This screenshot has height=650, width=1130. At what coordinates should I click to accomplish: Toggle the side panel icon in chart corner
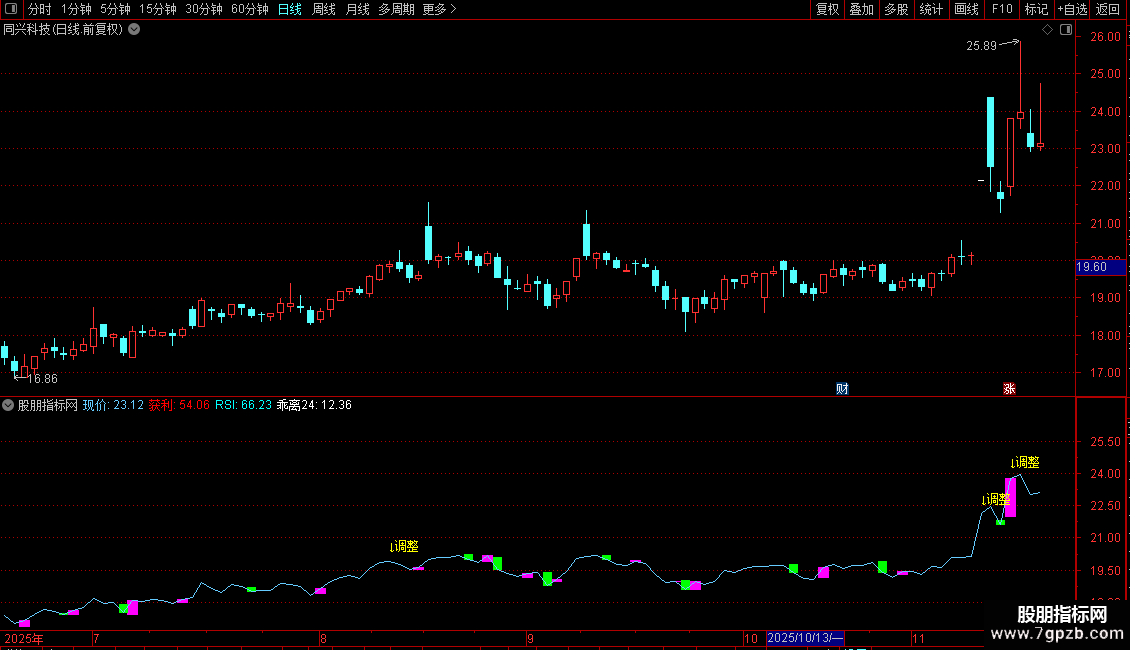tap(1066, 30)
